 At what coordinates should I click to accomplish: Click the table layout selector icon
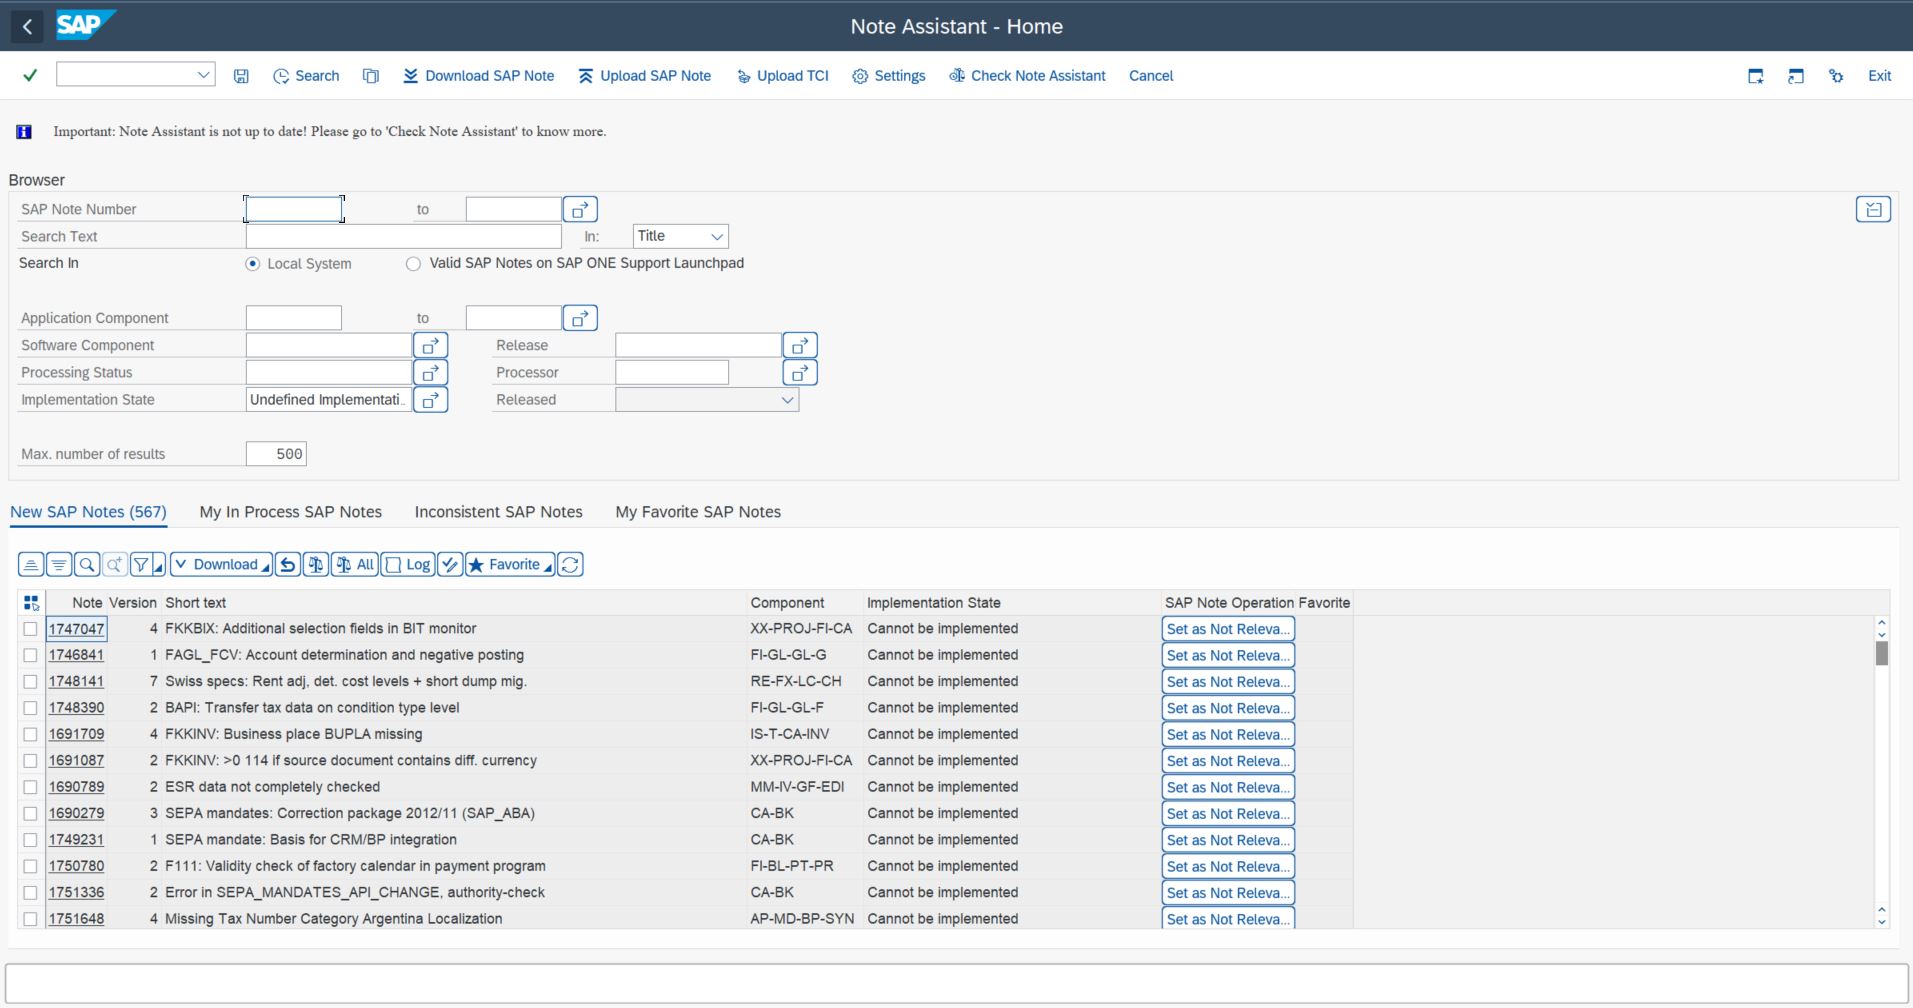point(31,603)
